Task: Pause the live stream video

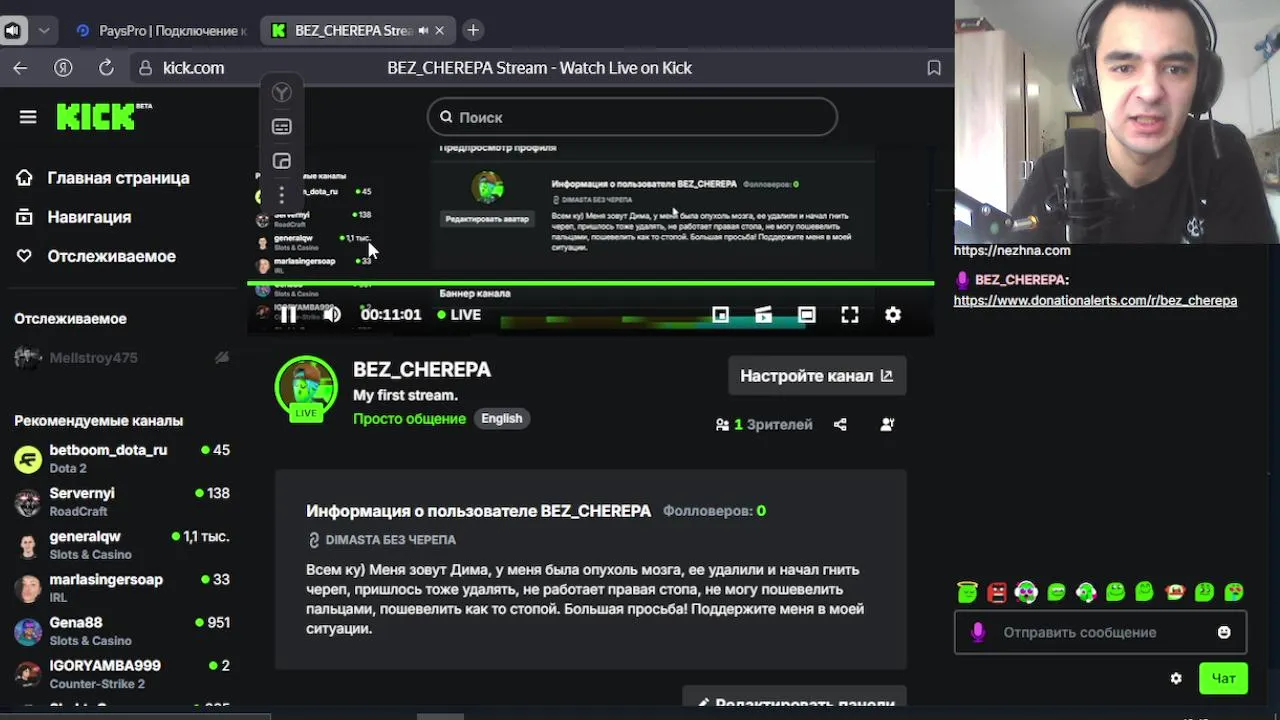Action: tap(288, 314)
